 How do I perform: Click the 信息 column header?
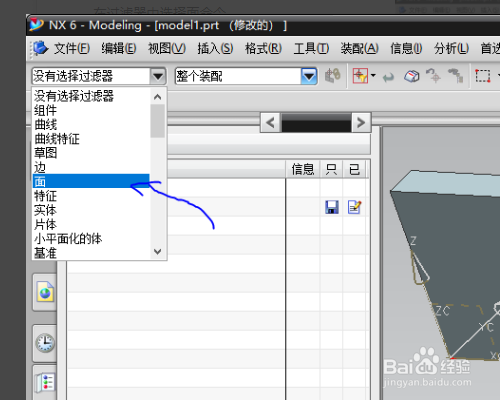point(303,169)
